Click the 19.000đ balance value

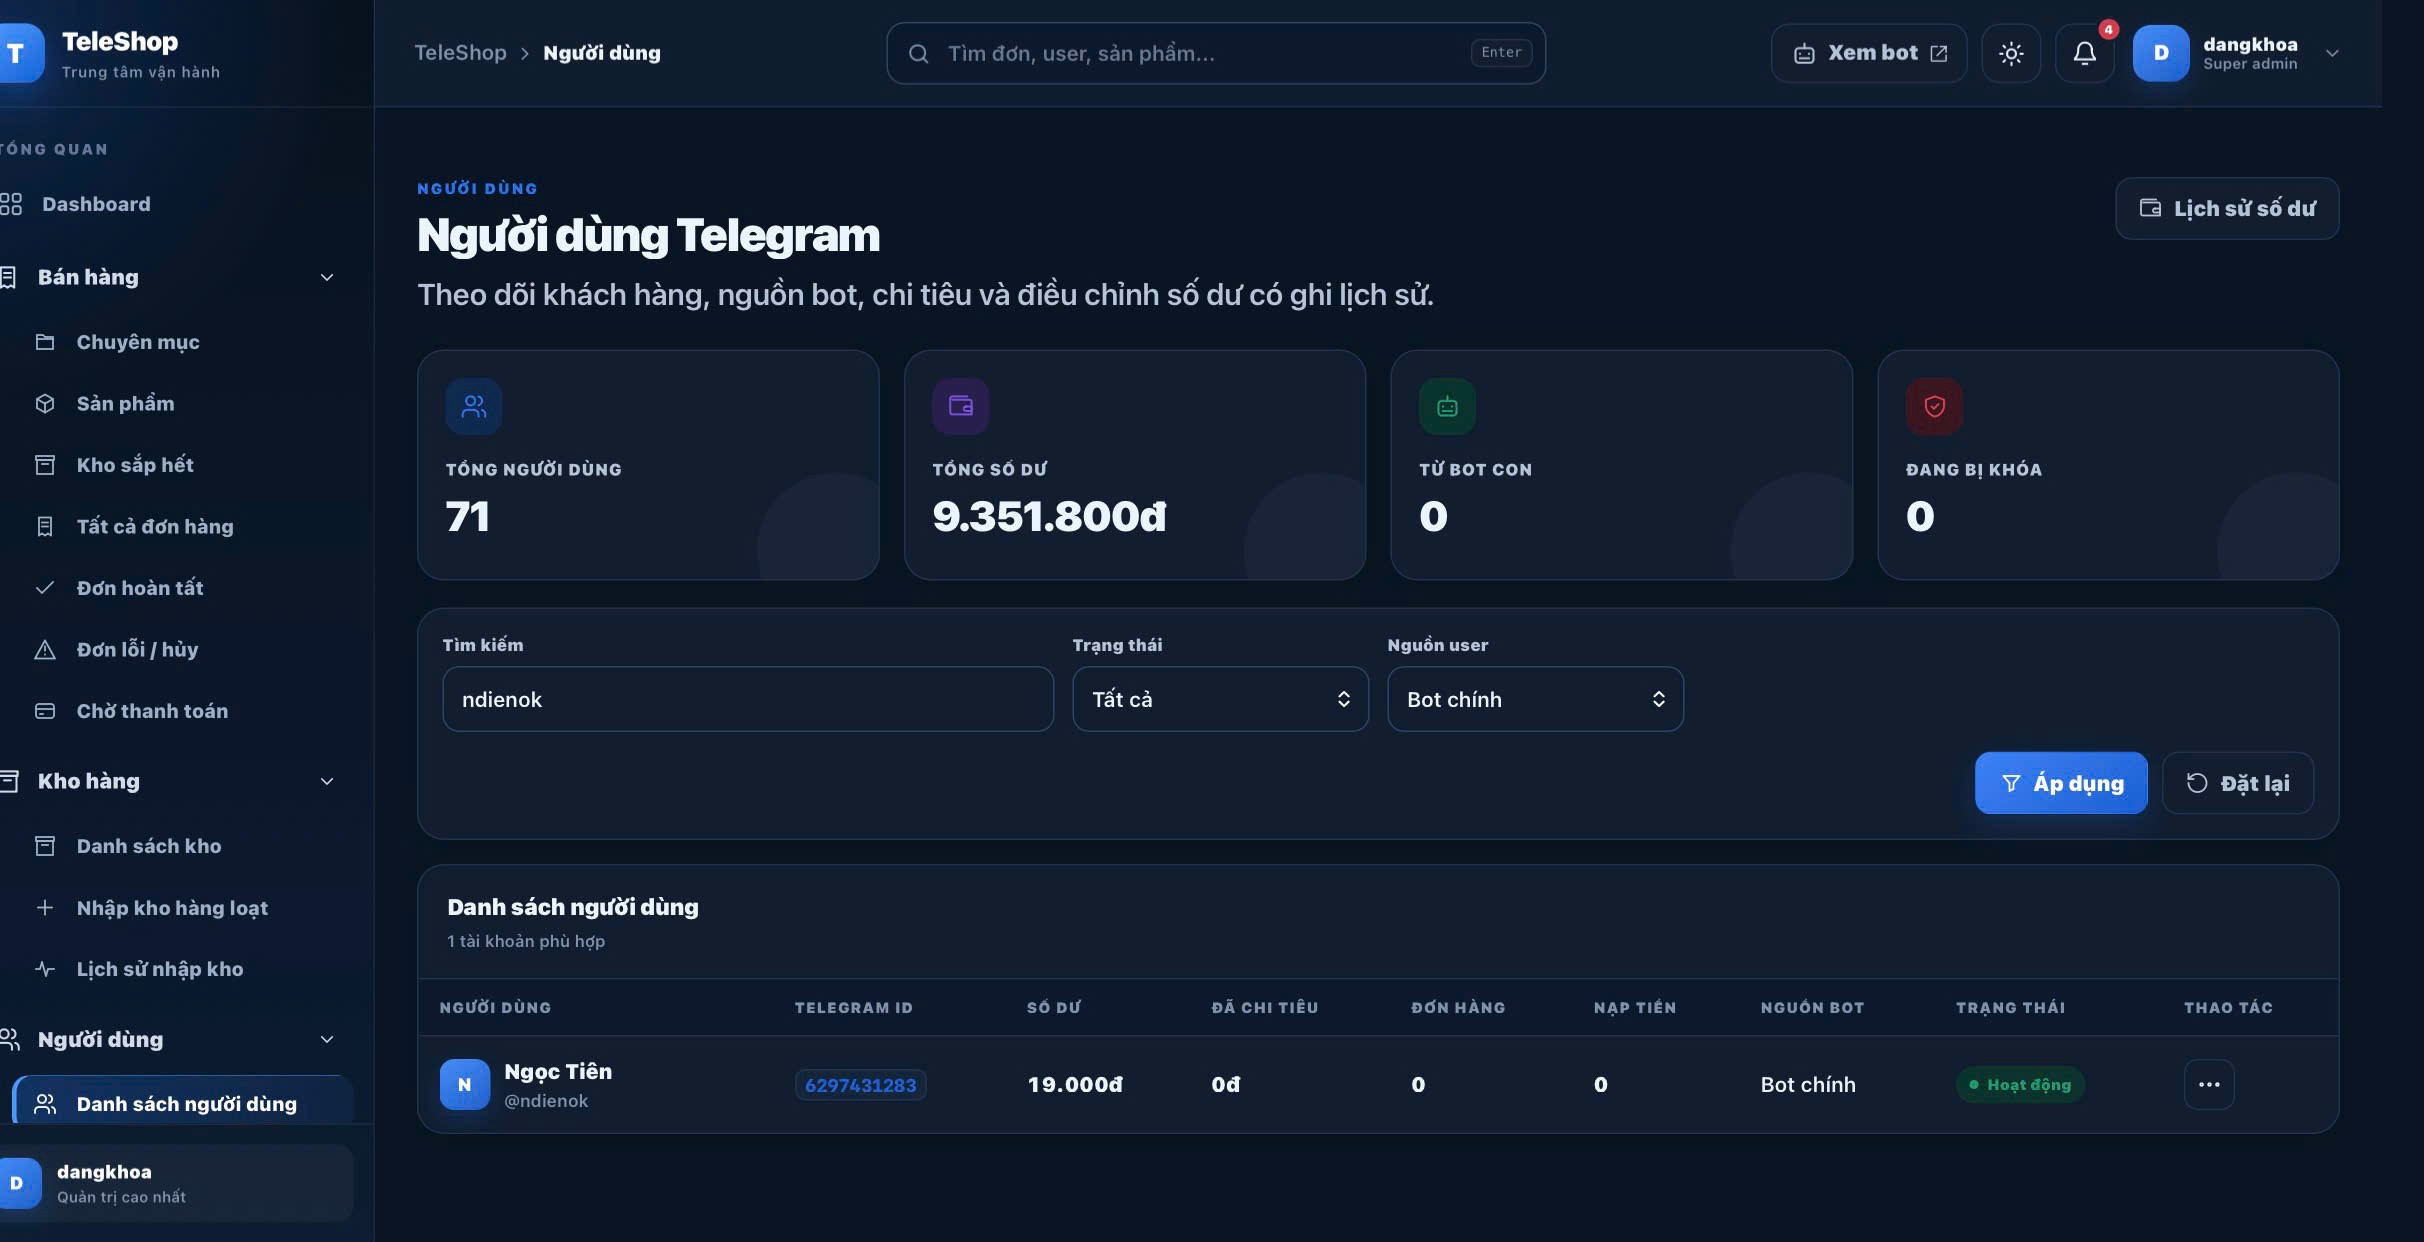1075,1085
